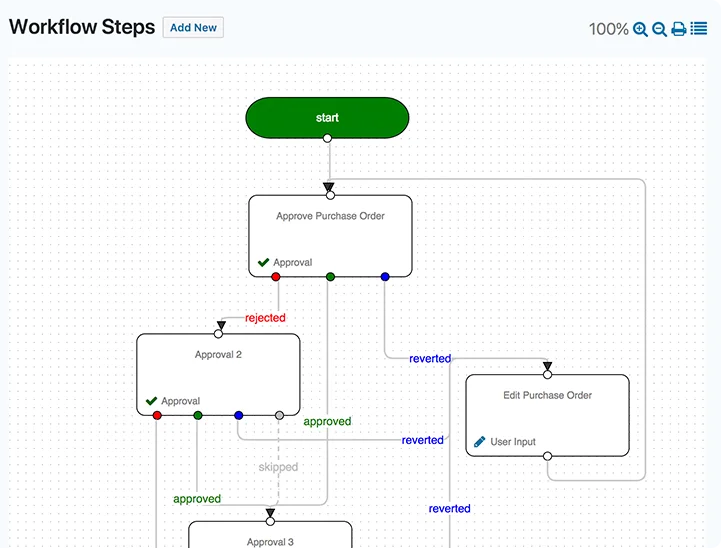Click the red 'rejected' connection label
Screen dimensions: 721x548
(265, 318)
